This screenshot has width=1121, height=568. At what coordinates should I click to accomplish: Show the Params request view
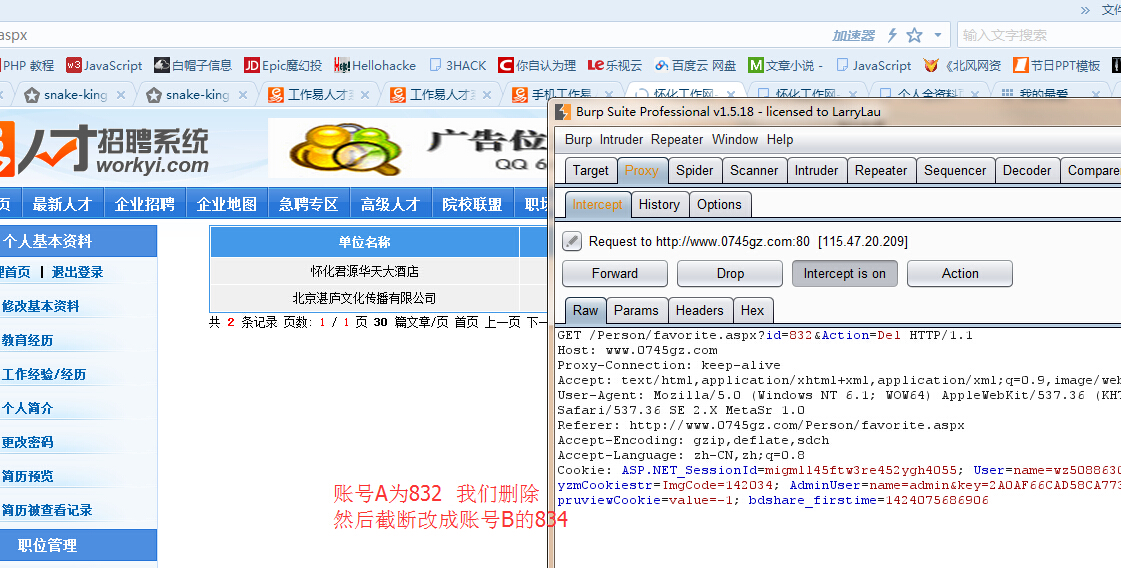pyautogui.click(x=636, y=310)
